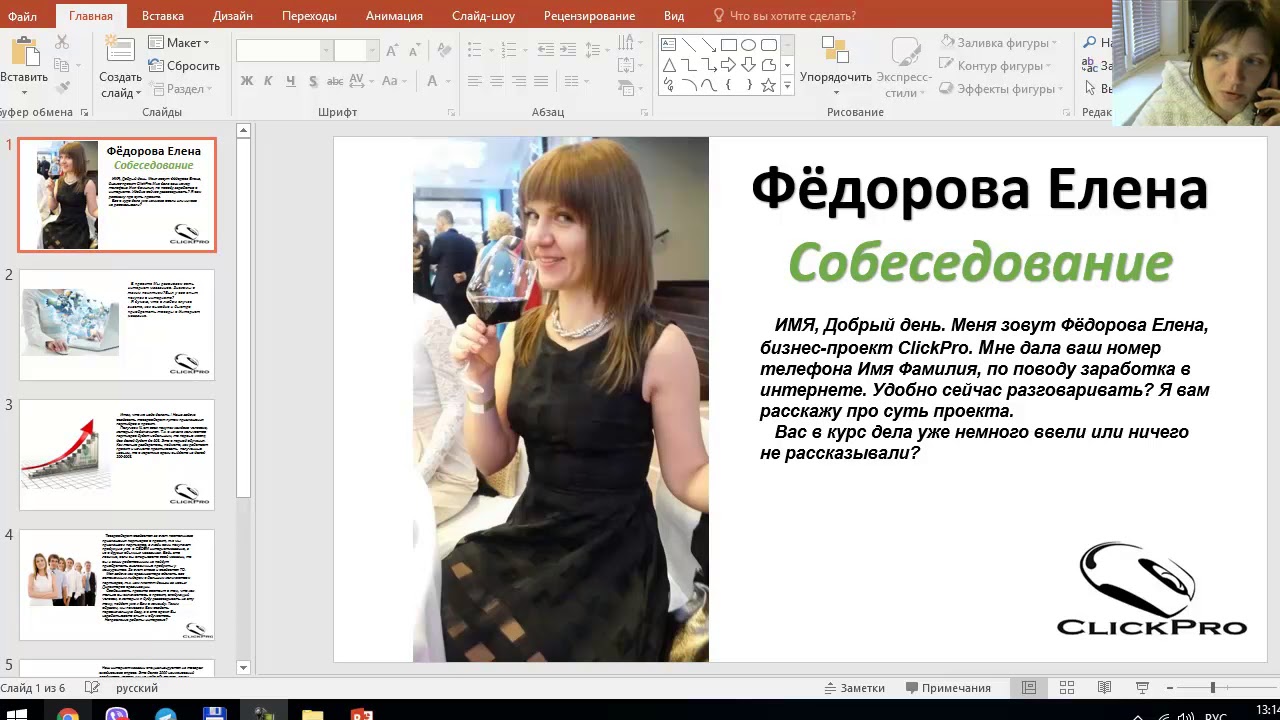Open the Layout (Макет) dropdown

(x=179, y=42)
